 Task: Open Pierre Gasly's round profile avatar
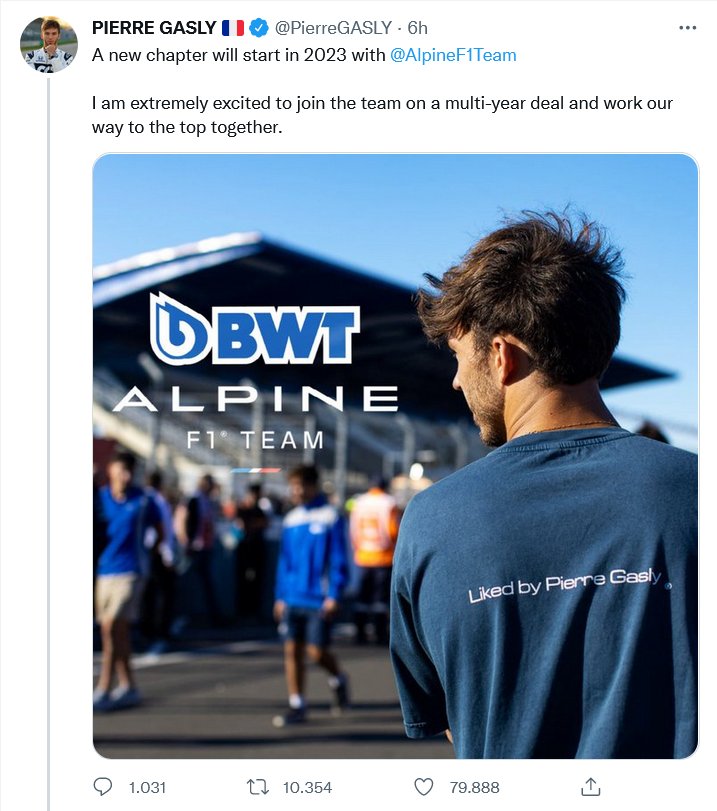coord(49,44)
